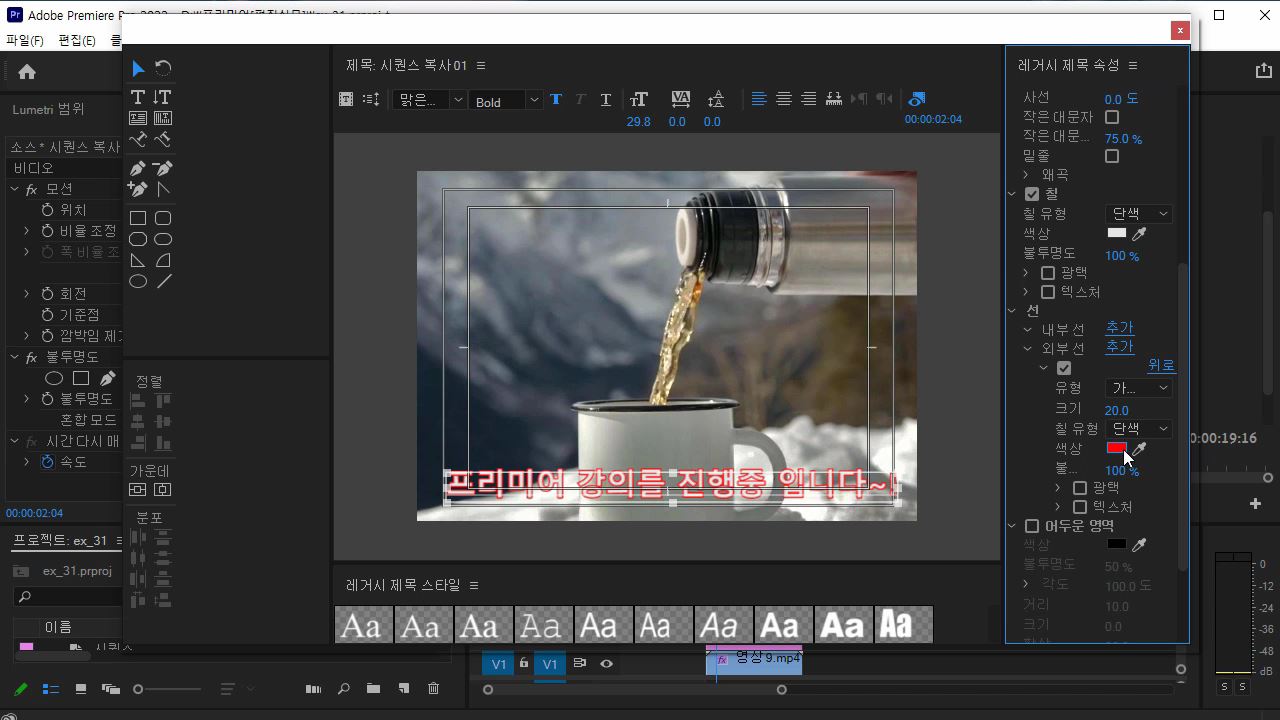Image resolution: width=1280 pixels, height=720 pixels.
Task: Open the 파일(F) menu
Action: click(x=25, y=41)
